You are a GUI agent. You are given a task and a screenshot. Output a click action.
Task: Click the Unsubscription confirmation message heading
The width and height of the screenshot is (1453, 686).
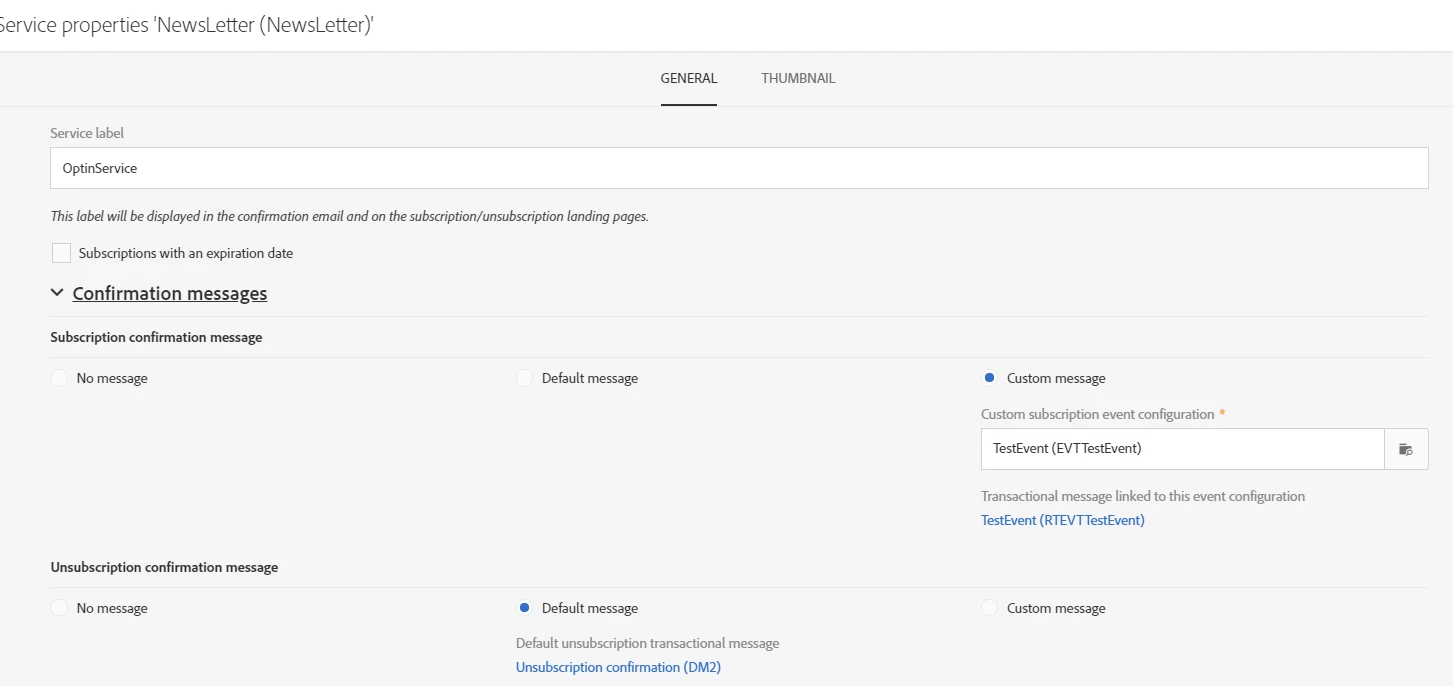click(x=164, y=567)
